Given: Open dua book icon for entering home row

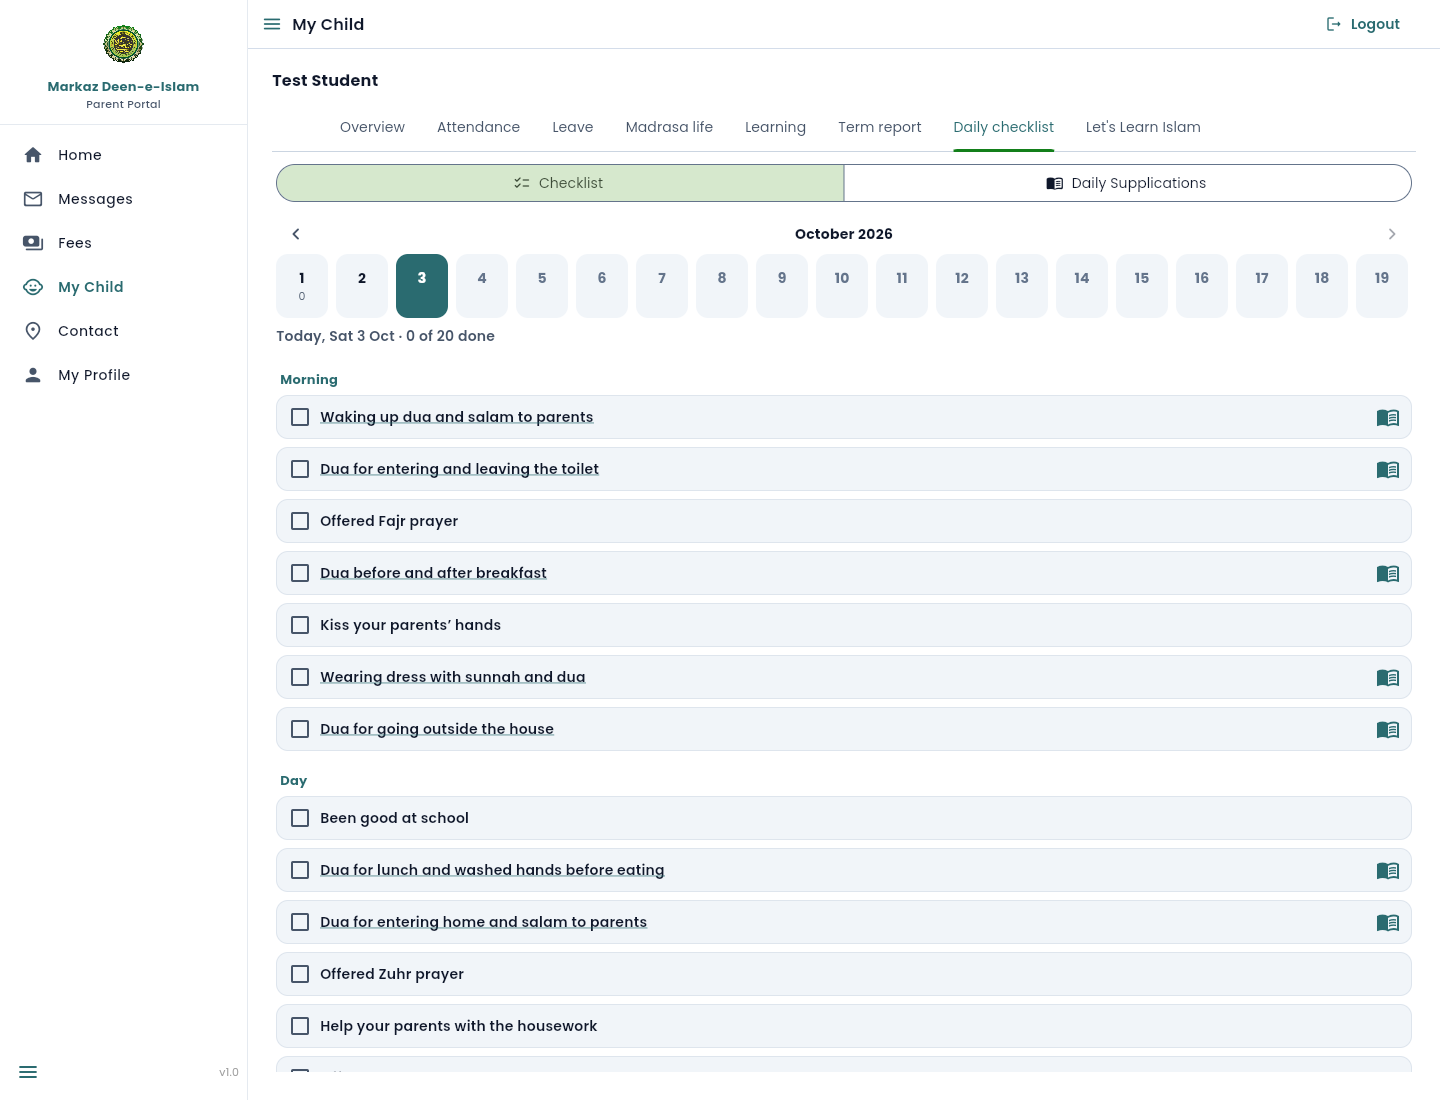Looking at the screenshot, I should [1388, 923].
